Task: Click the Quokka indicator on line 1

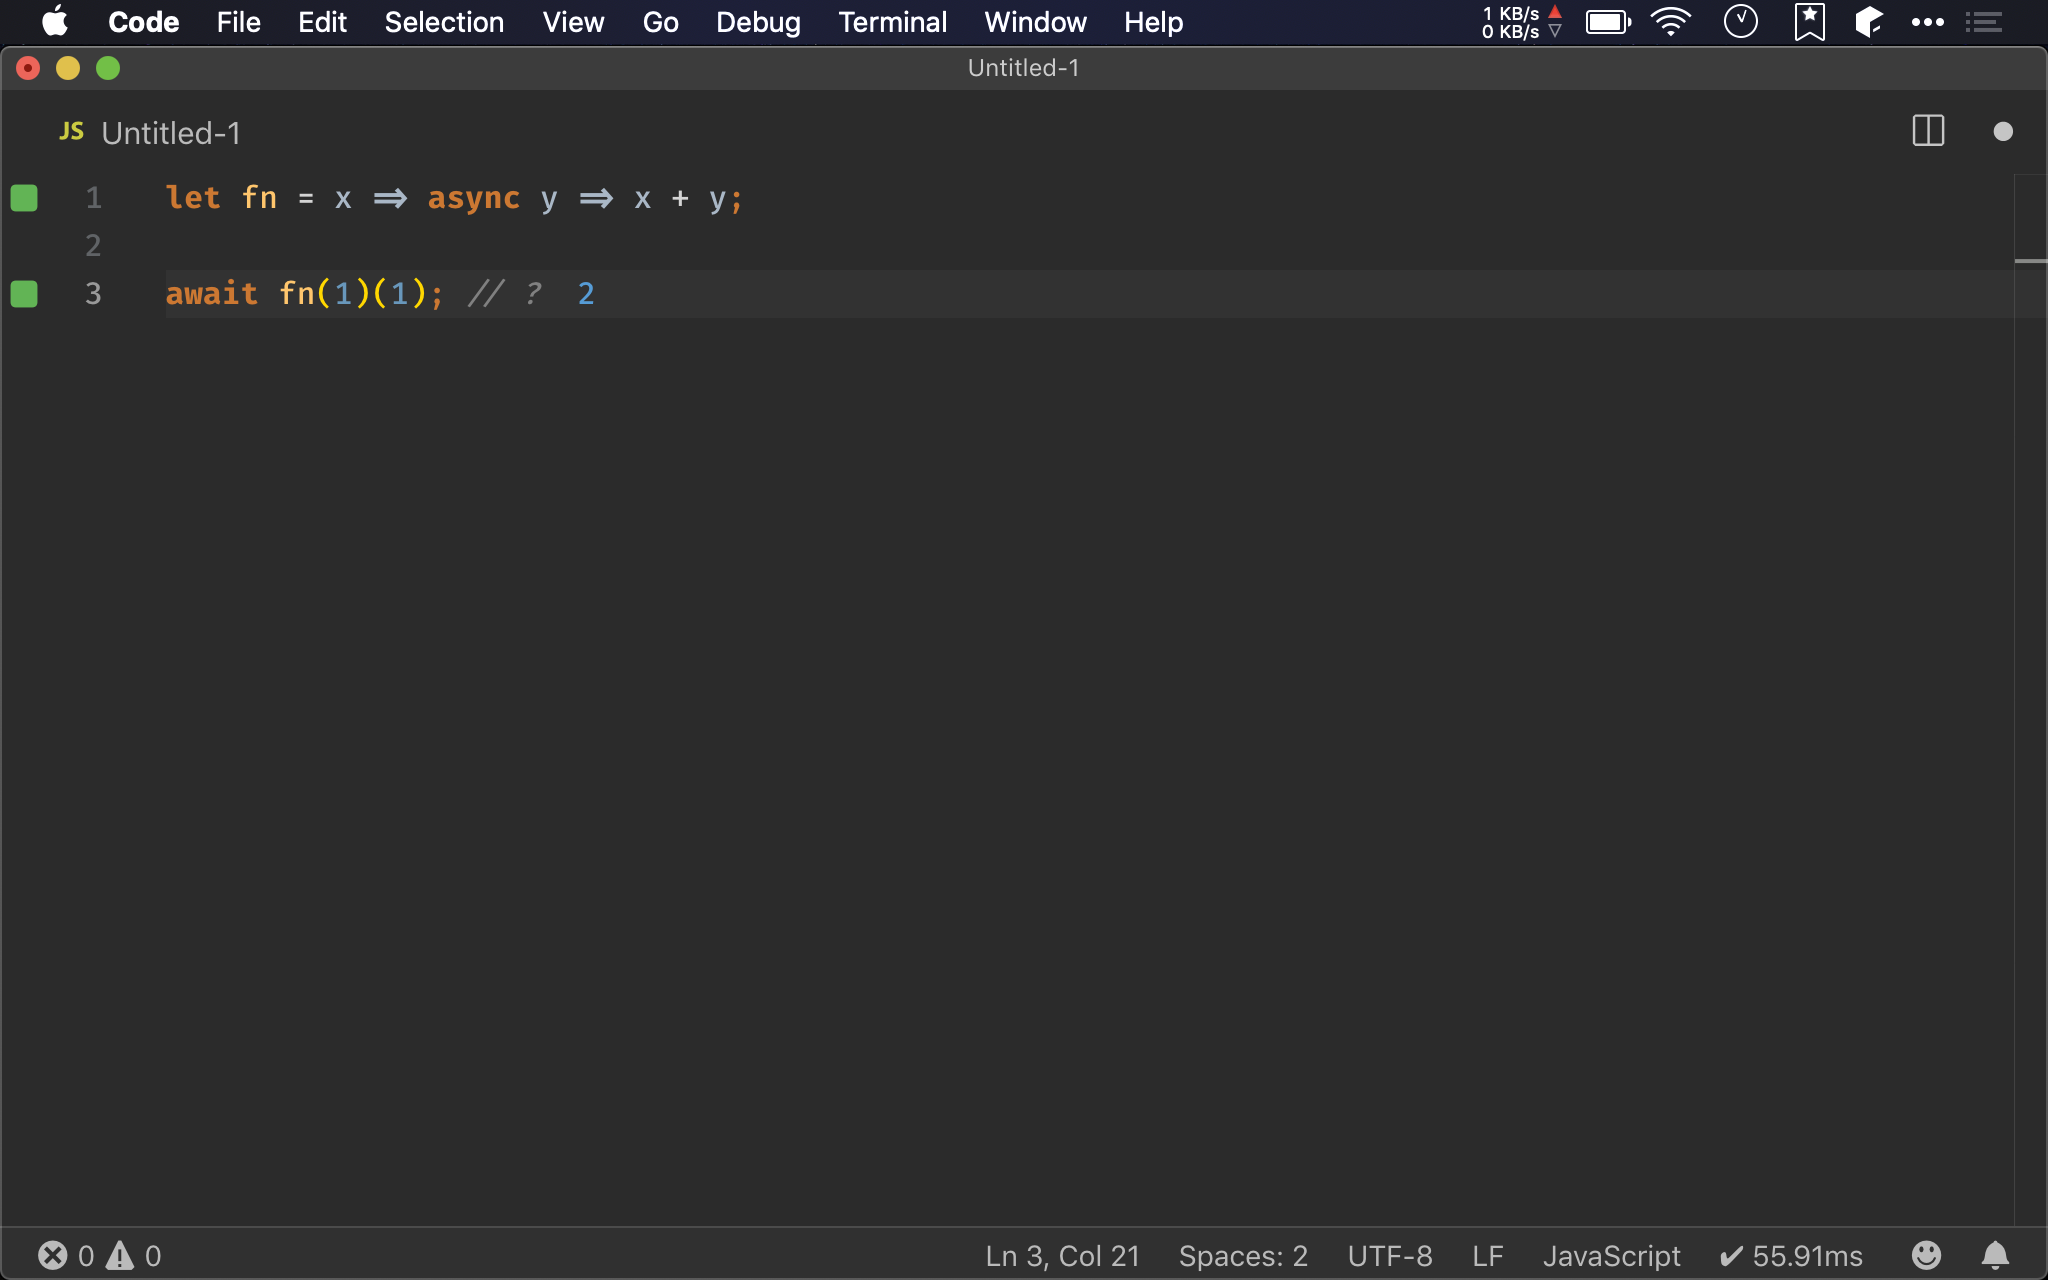Action: [x=25, y=197]
